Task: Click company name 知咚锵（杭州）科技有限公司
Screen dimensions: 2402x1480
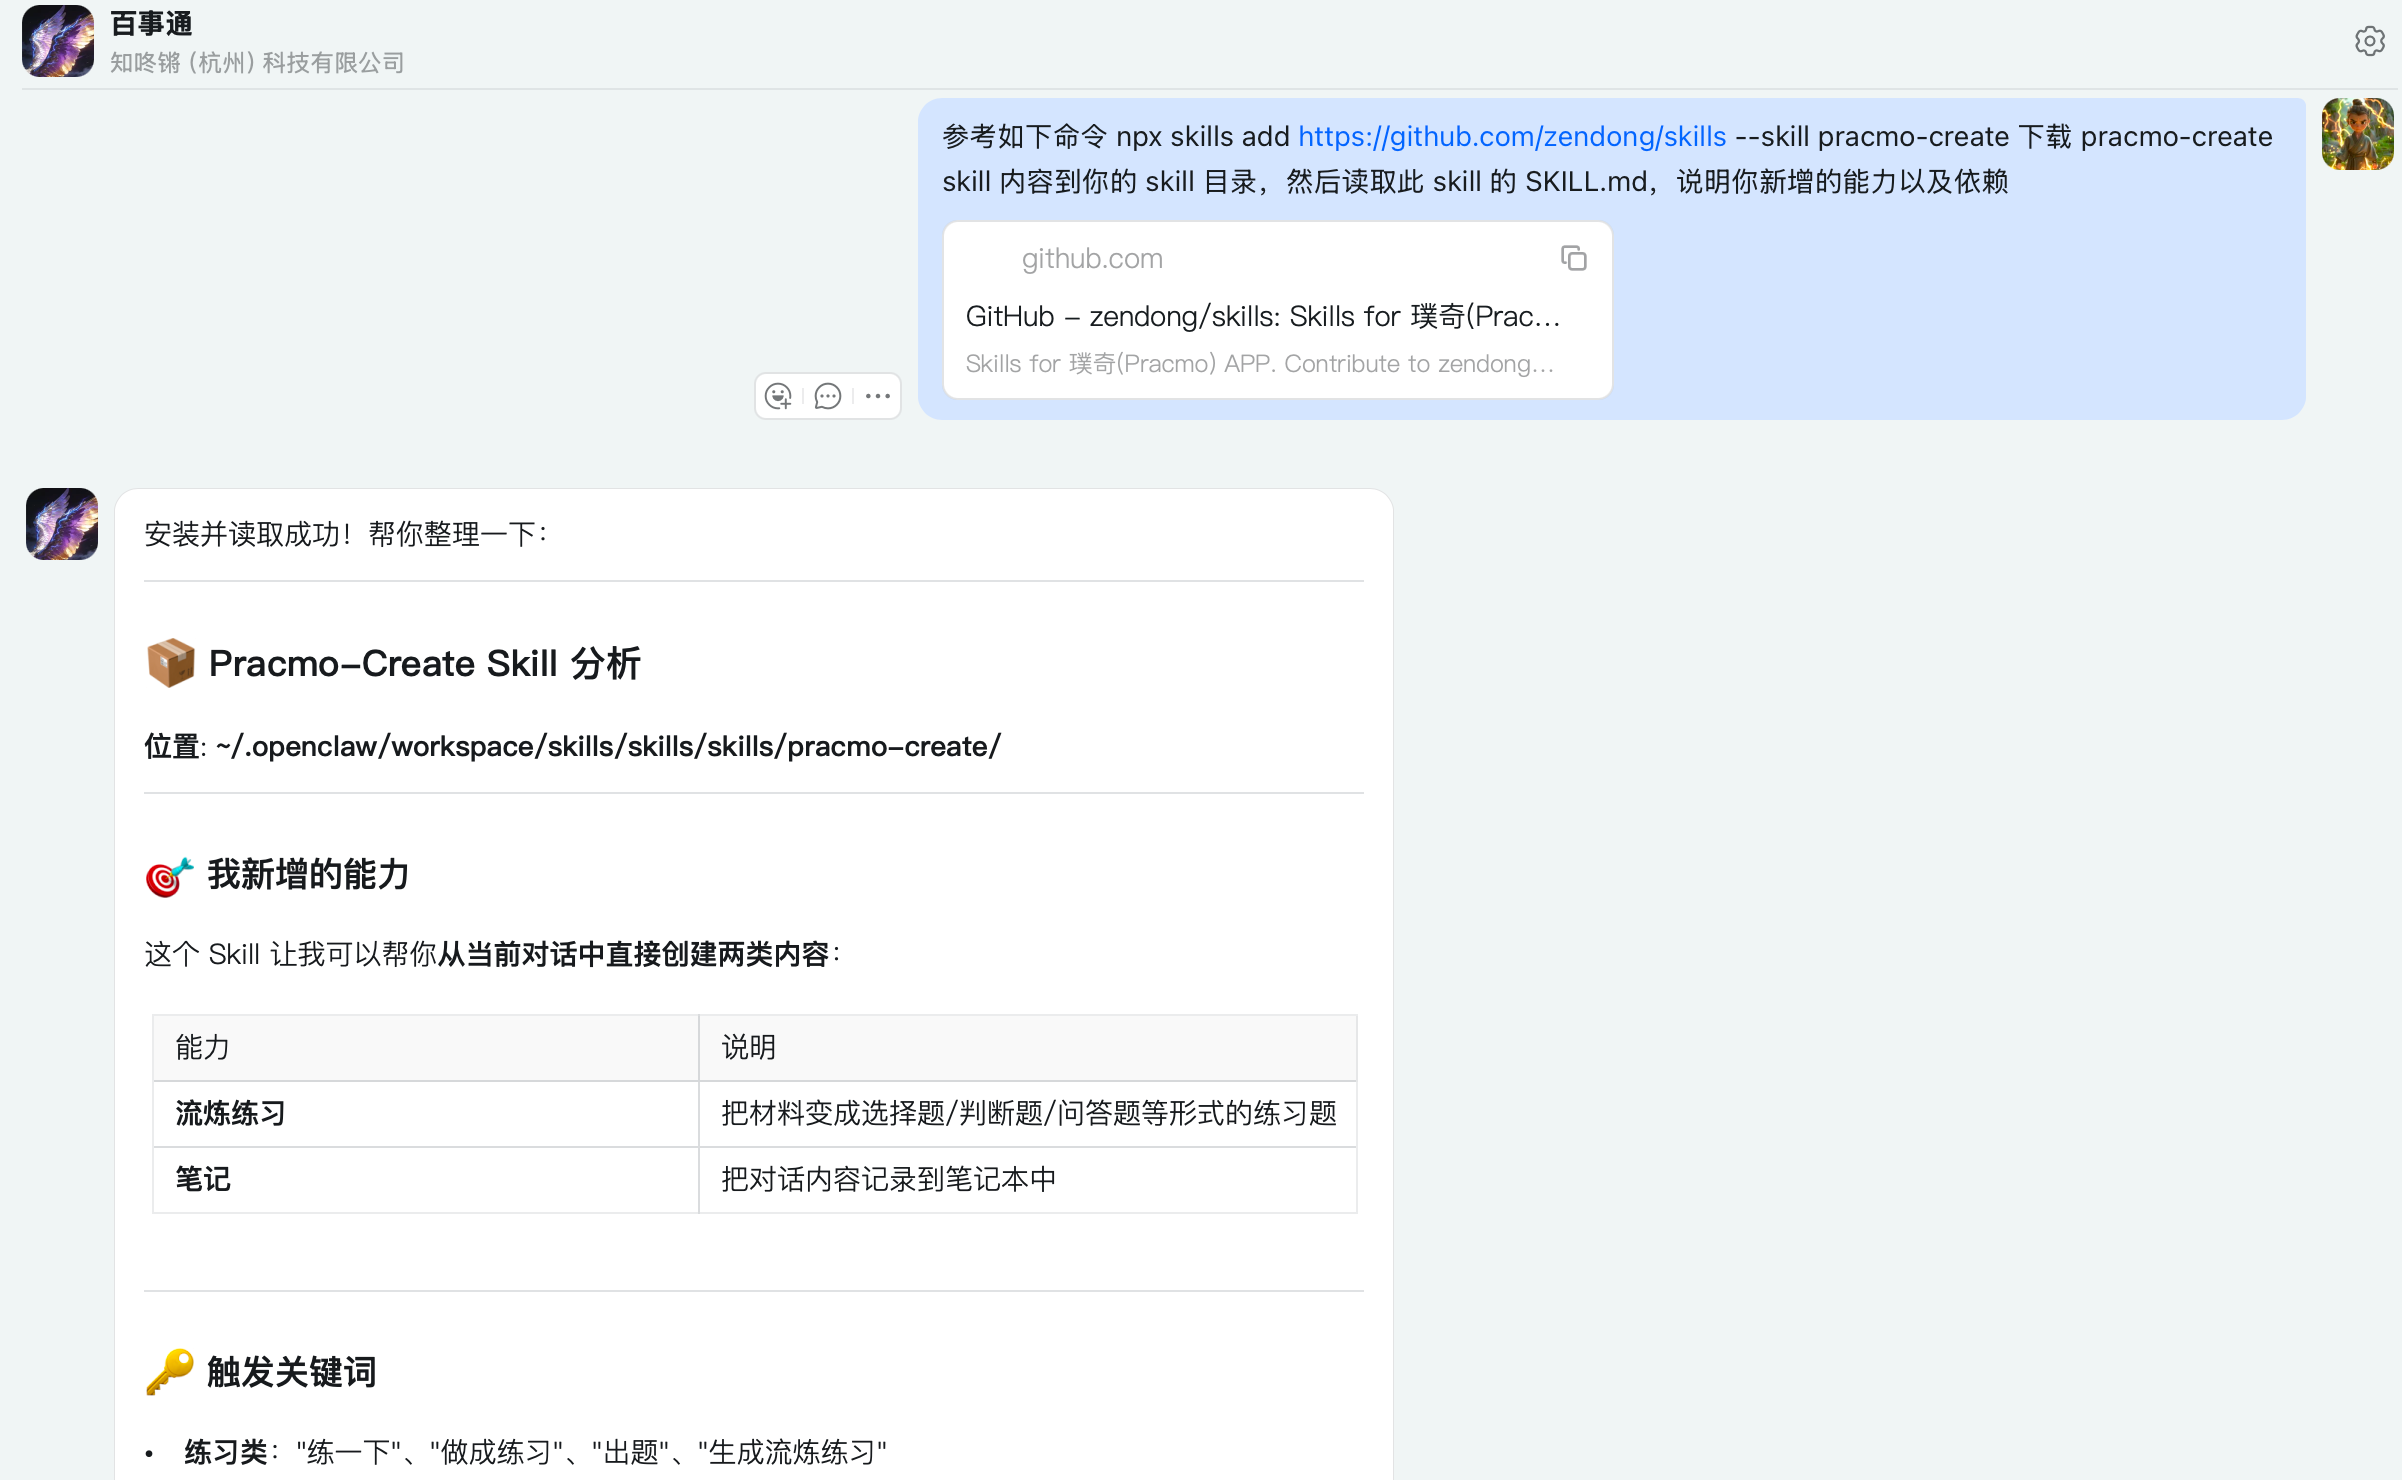Action: coord(257,63)
